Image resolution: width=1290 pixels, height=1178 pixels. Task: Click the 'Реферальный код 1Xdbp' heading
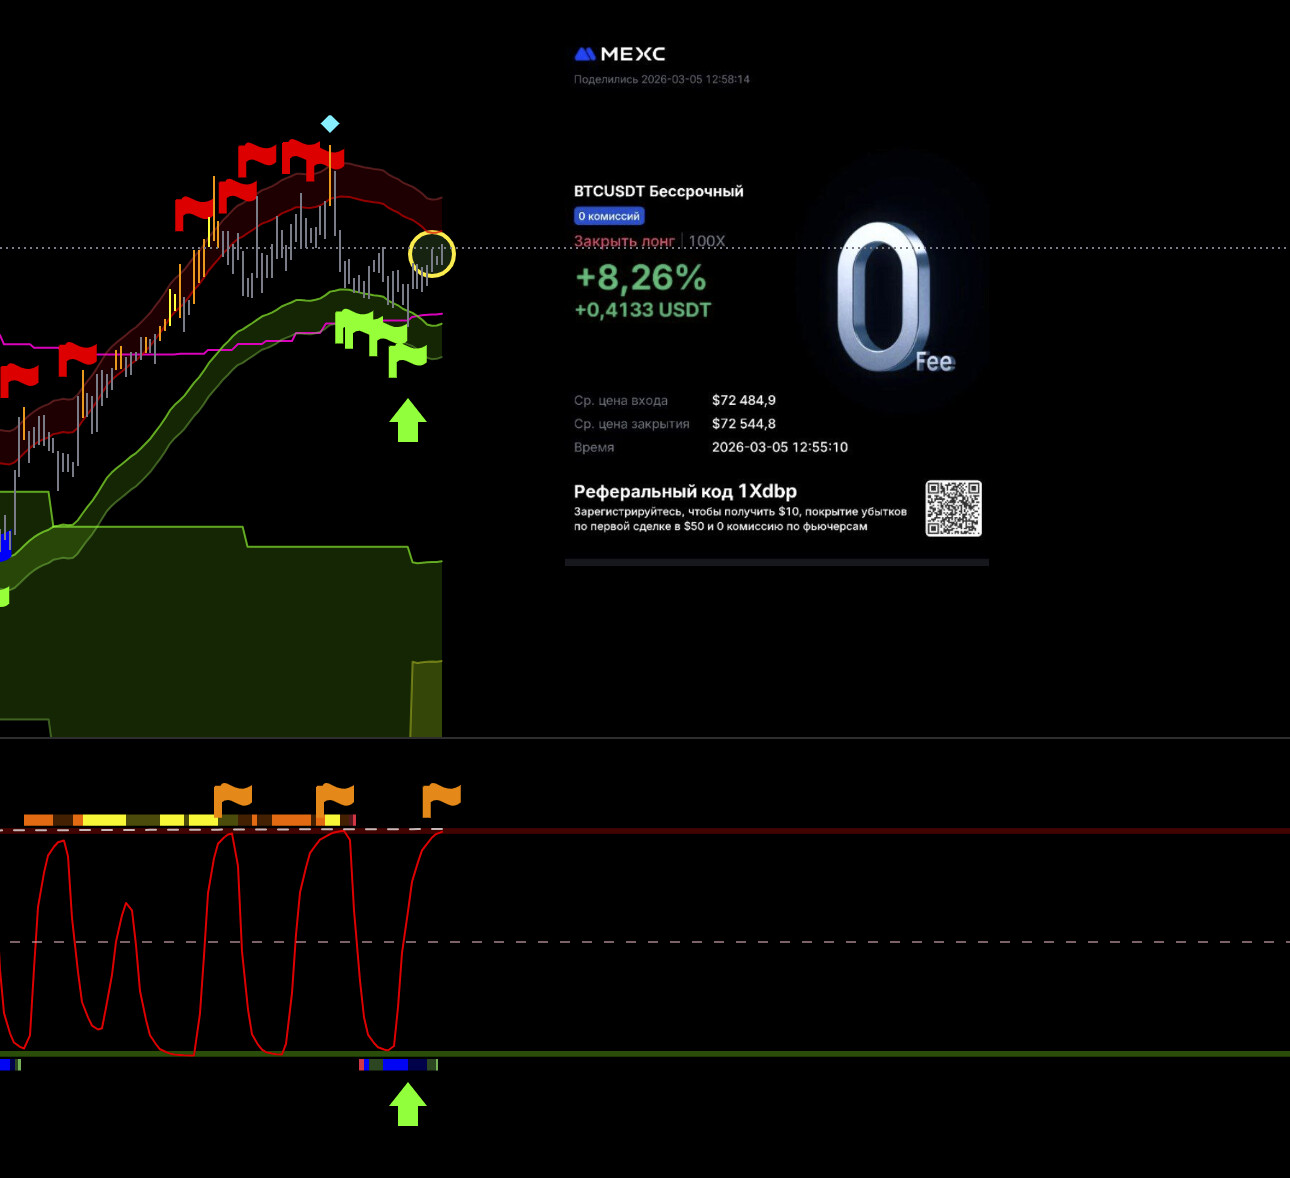point(685,491)
